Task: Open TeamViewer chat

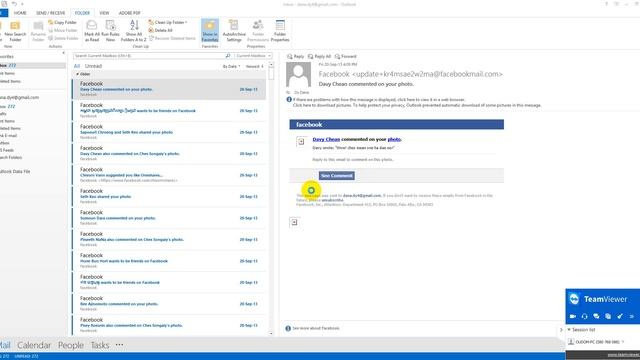Action: (596, 316)
